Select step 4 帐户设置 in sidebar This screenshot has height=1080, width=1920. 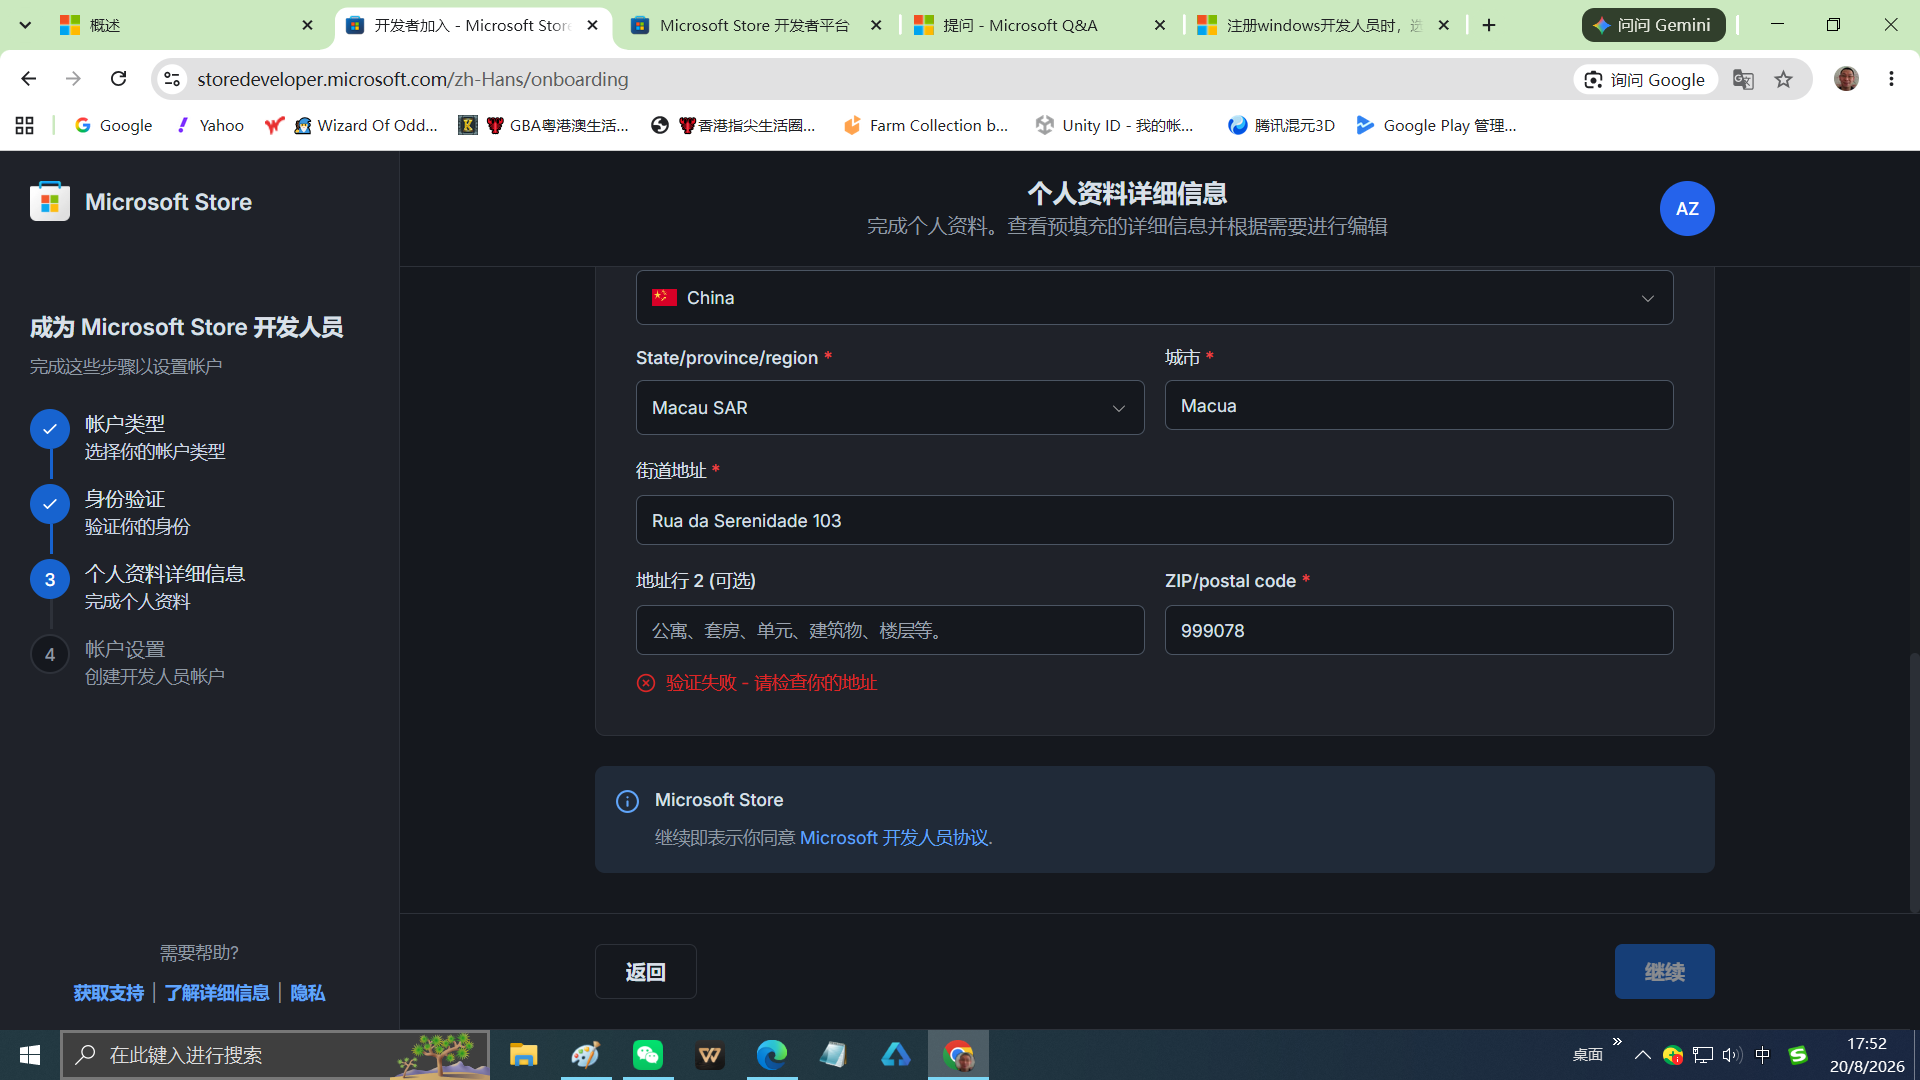click(154, 662)
